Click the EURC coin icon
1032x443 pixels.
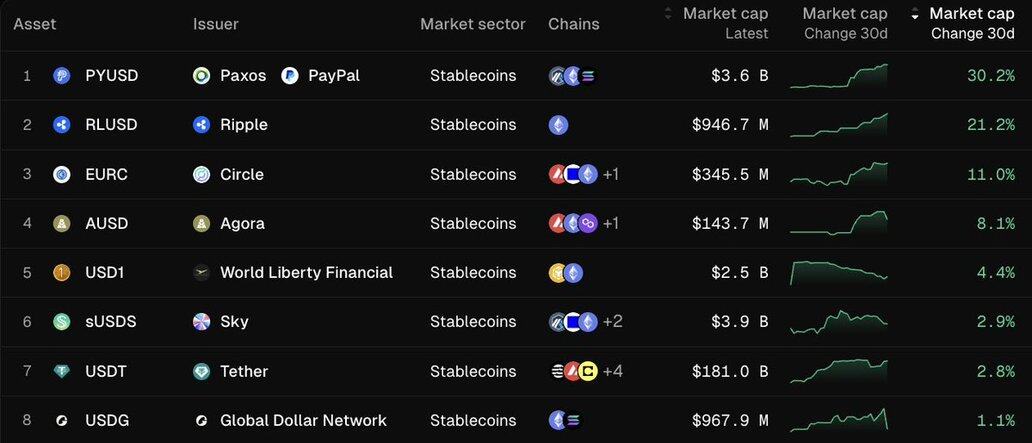click(x=62, y=174)
